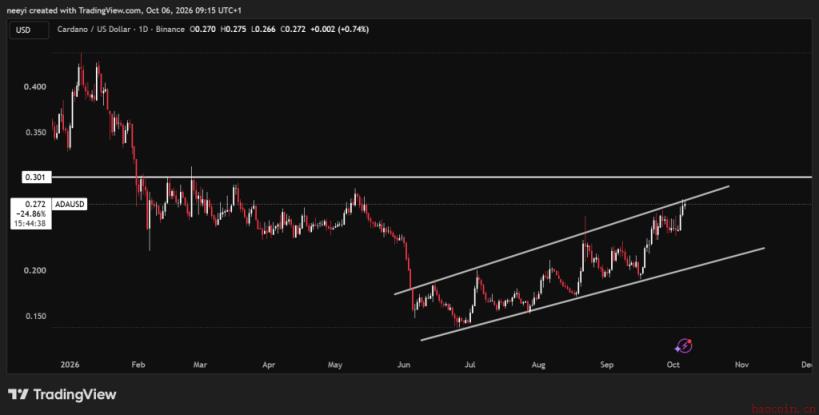This screenshot has height=415, width=819.
Task: Click the TradingView logo at bottom left
Action: click(62, 395)
